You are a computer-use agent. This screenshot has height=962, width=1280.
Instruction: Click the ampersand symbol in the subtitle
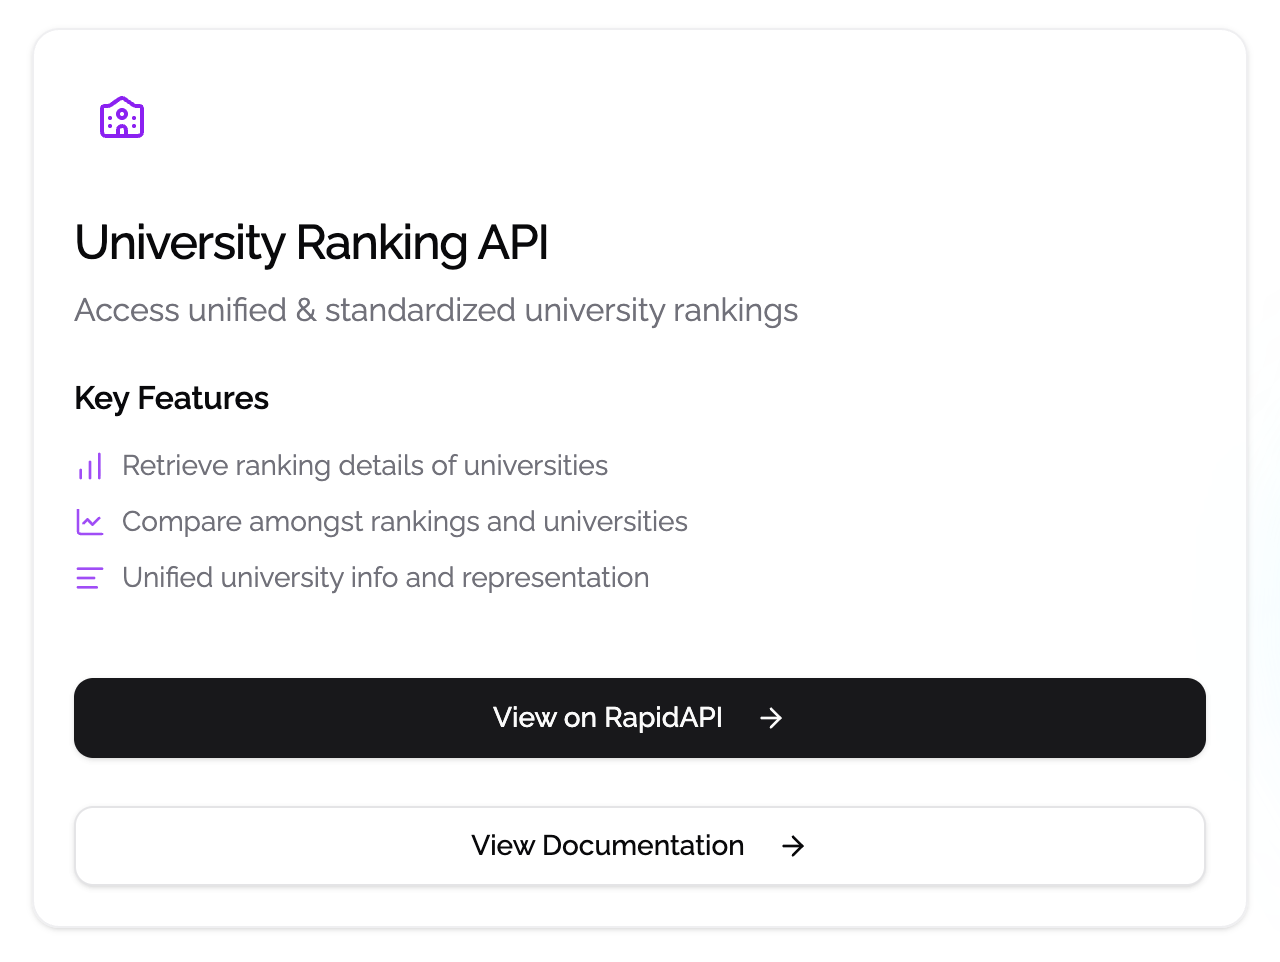point(306,310)
